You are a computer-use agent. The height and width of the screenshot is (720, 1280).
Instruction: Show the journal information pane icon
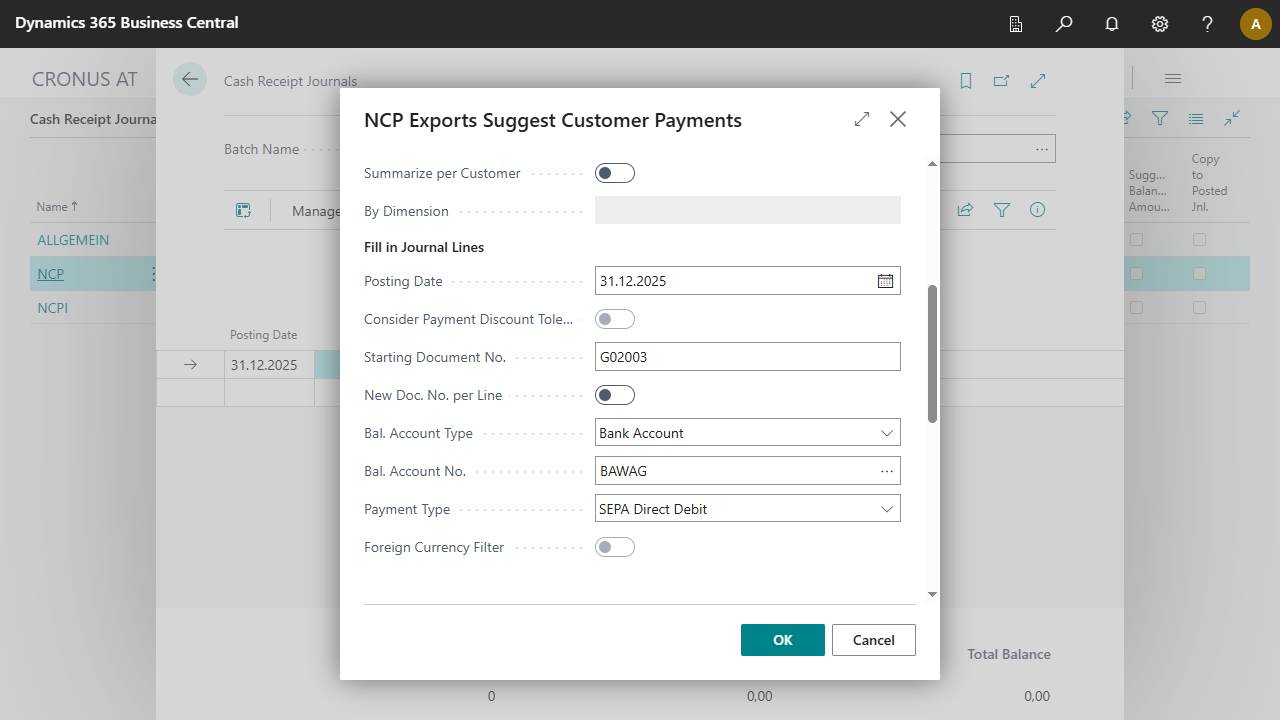(1038, 210)
